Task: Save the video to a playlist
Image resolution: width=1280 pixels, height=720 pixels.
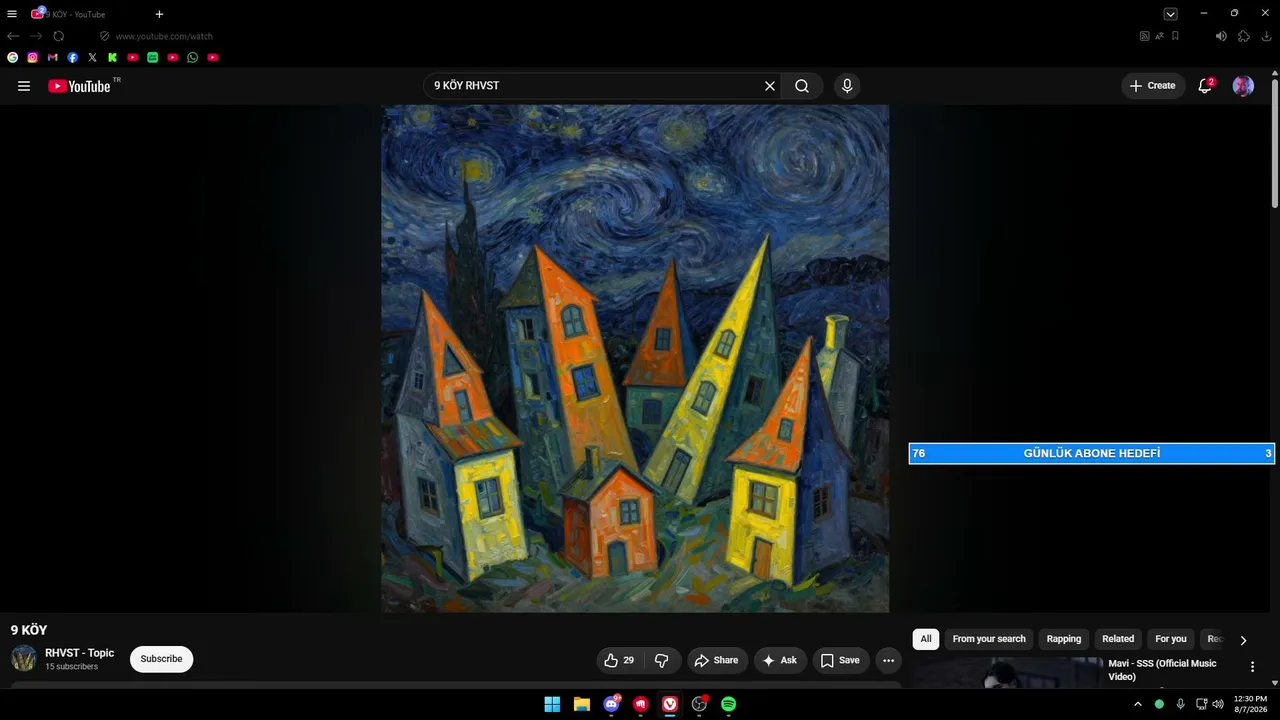Action: click(840, 660)
